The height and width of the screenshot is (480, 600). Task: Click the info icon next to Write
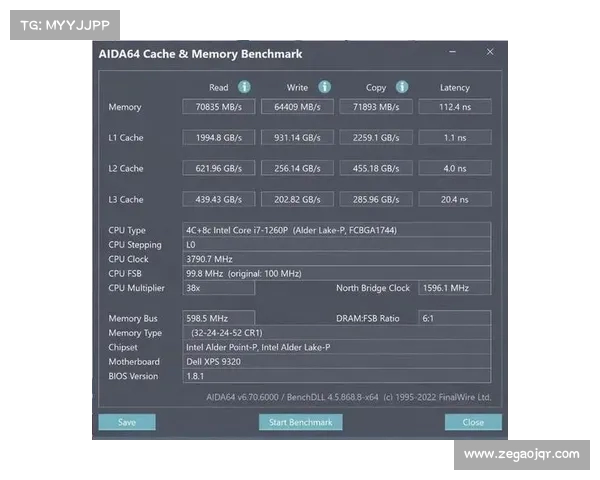pyautogui.click(x=324, y=87)
